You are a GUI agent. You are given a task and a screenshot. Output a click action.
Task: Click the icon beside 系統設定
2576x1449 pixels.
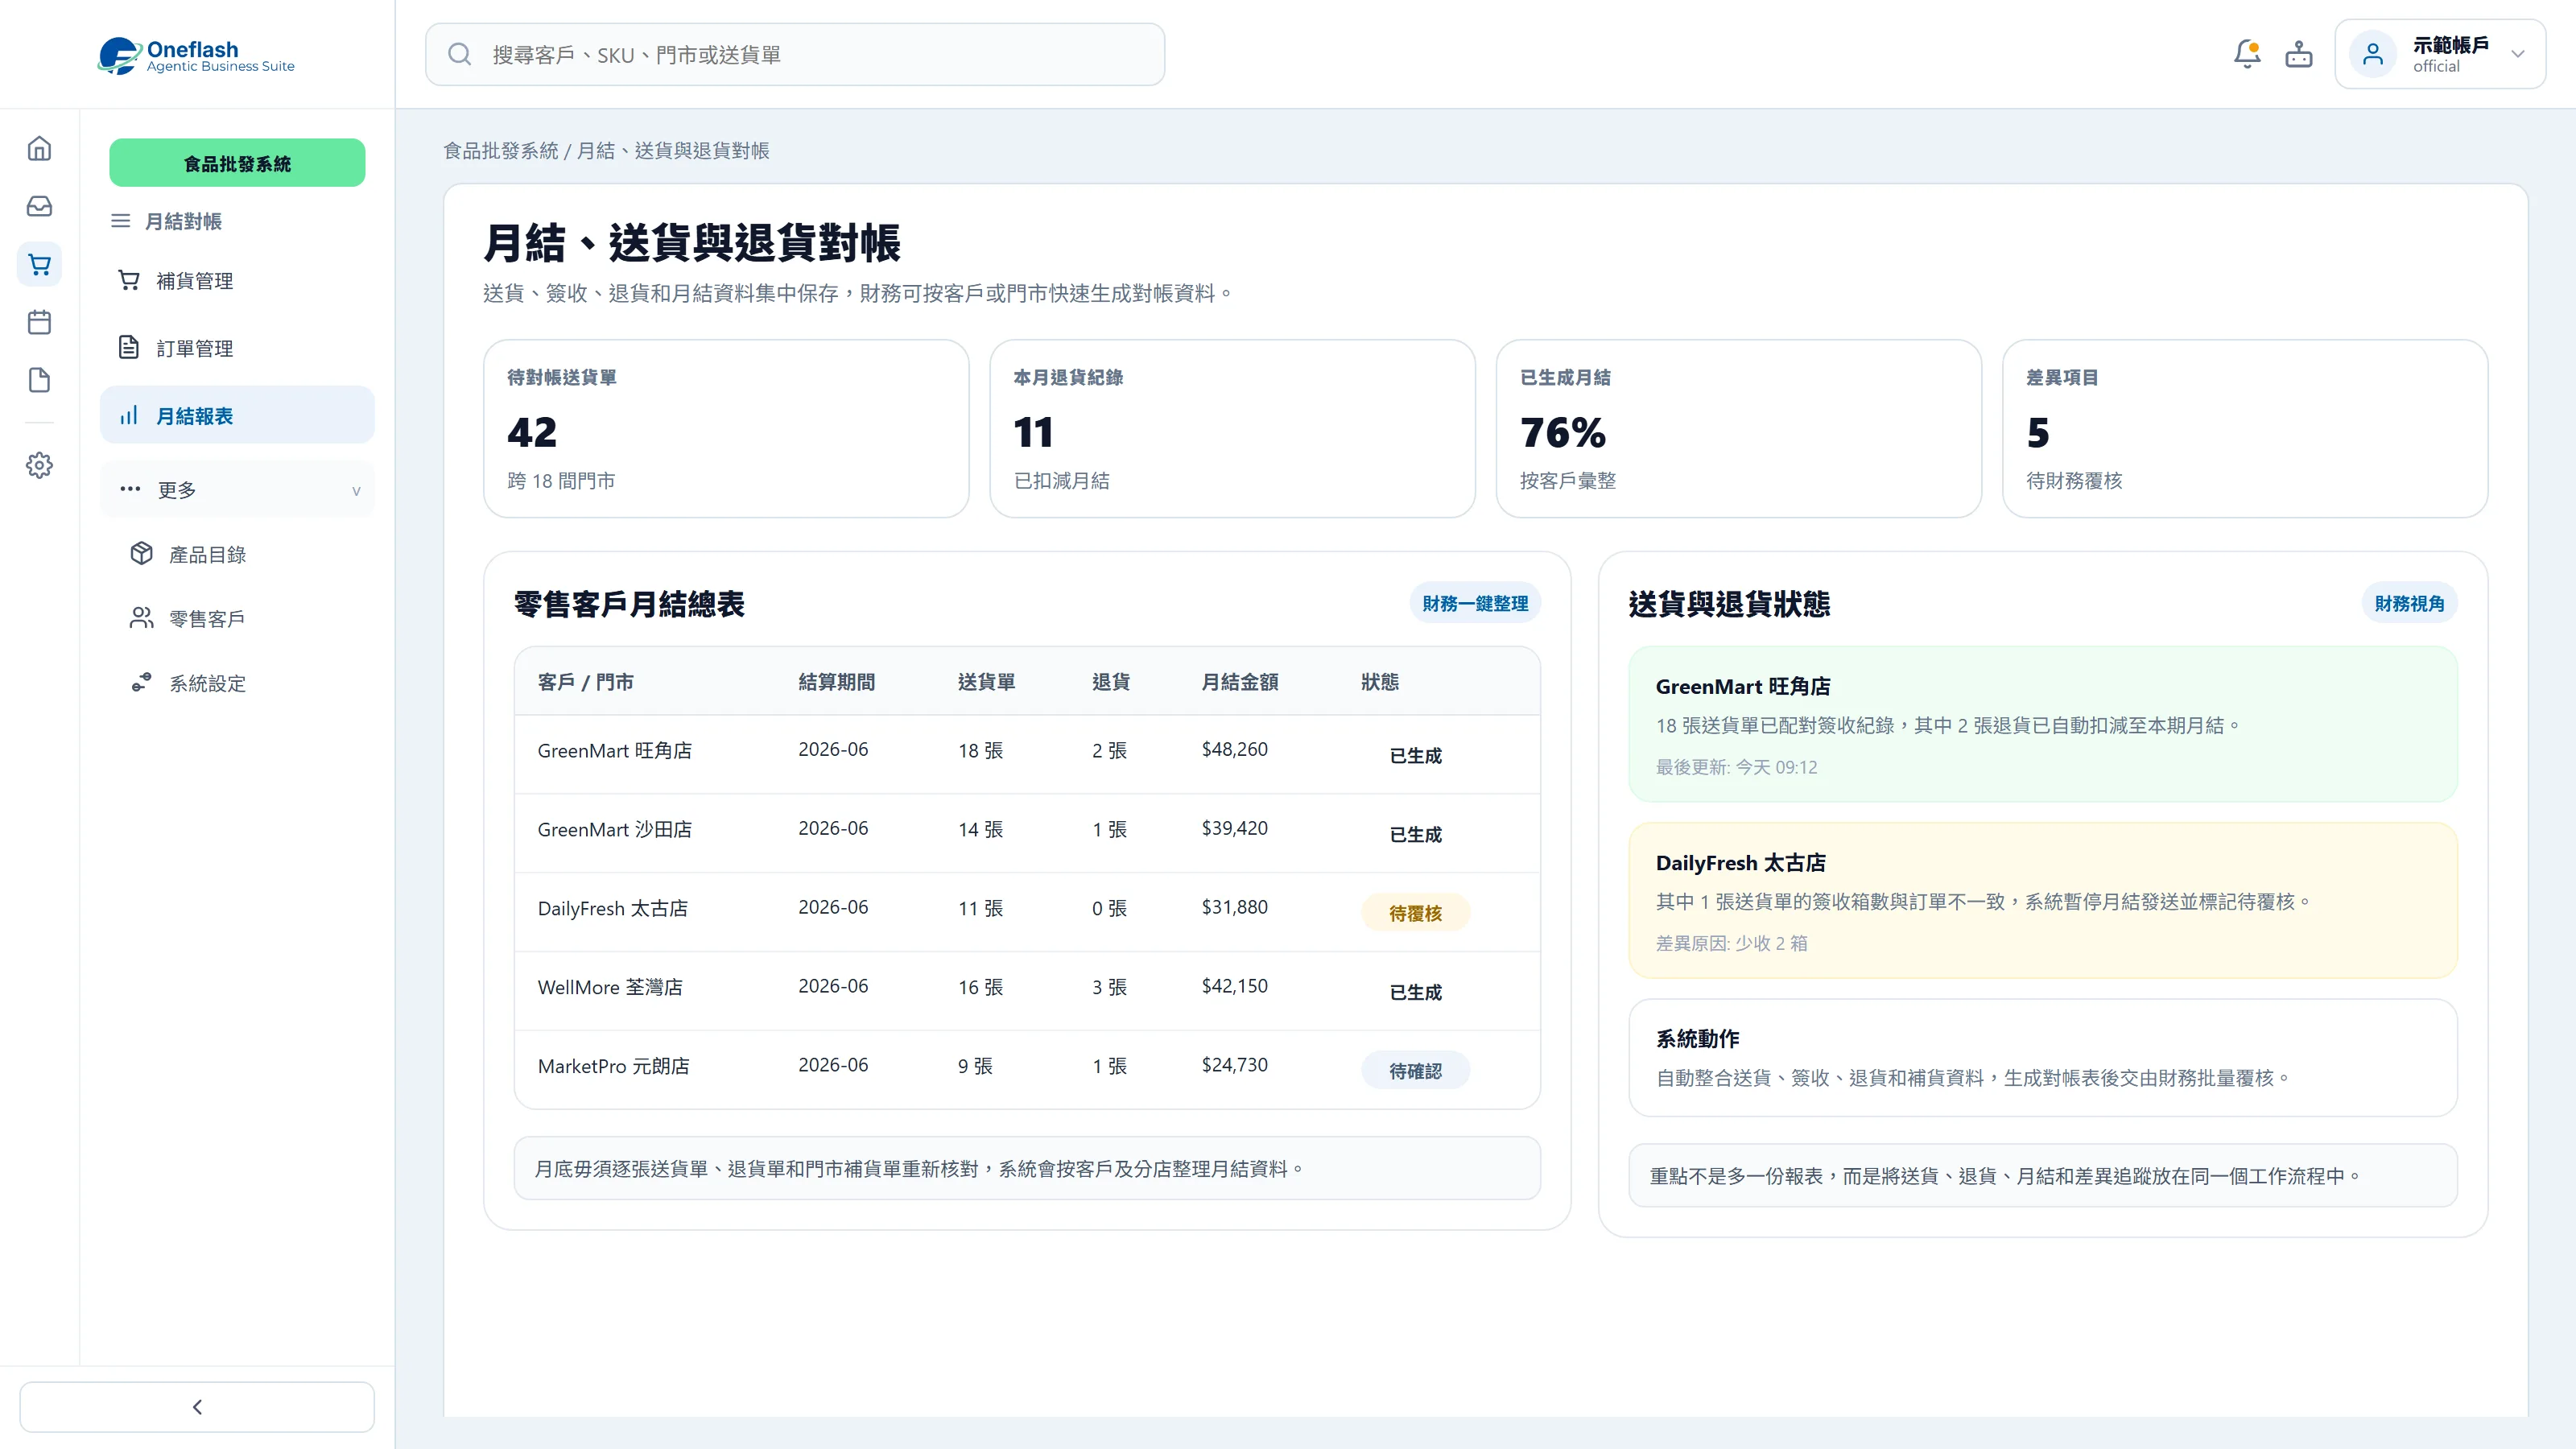coord(141,682)
